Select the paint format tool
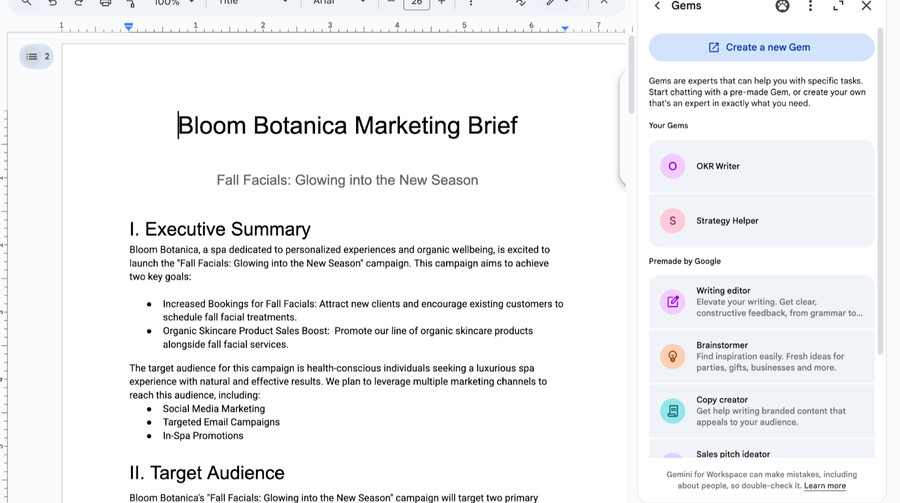900x503 pixels. pyautogui.click(x=131, y=3)
